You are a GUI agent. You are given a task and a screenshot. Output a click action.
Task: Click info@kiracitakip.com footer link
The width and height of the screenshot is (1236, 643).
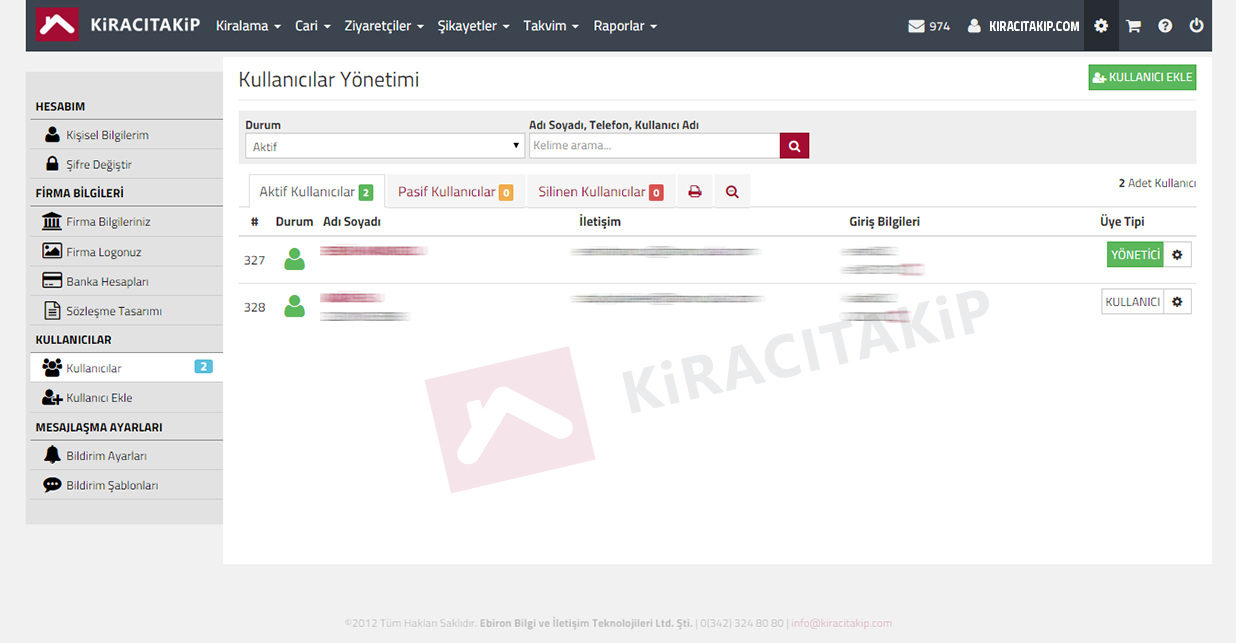[x=841, y=623]
